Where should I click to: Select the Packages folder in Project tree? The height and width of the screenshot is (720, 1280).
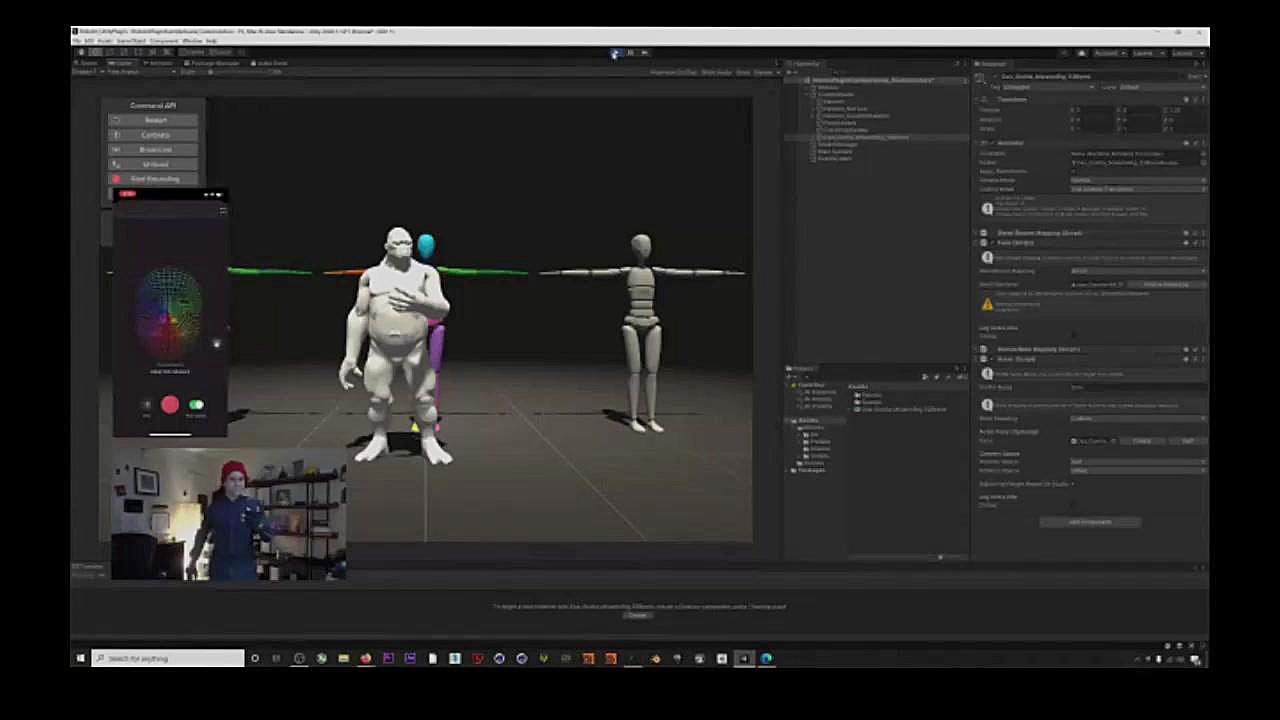pyautogui.click(x=810, y=470)
